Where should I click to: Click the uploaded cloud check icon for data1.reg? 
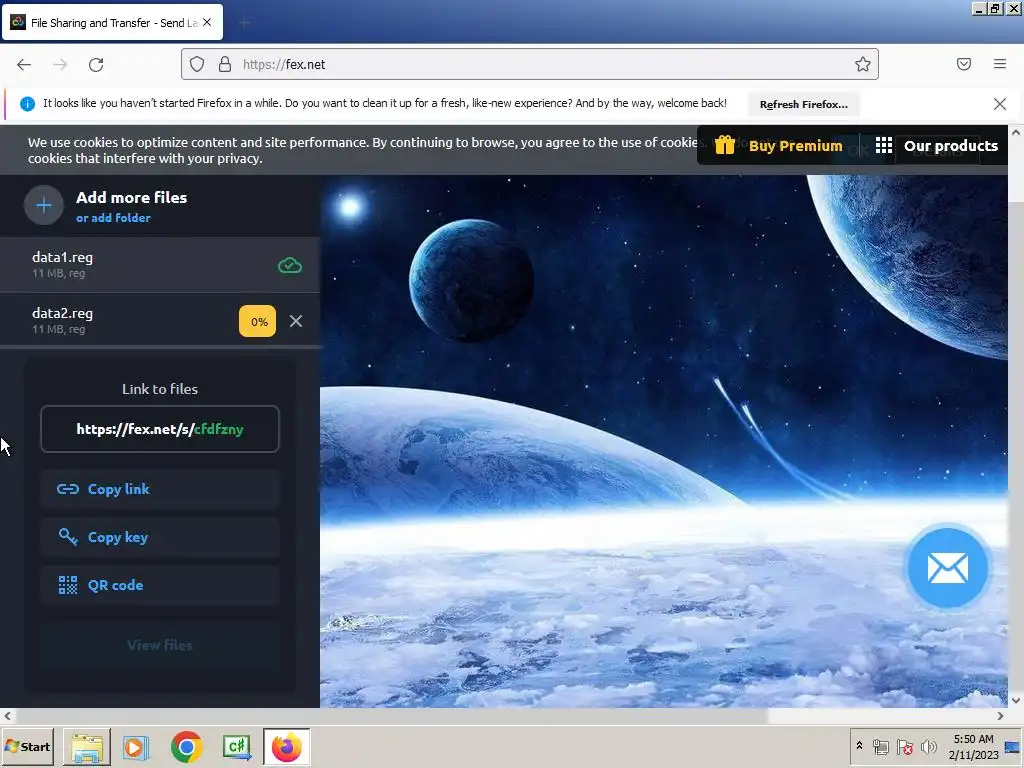point(290,265)
